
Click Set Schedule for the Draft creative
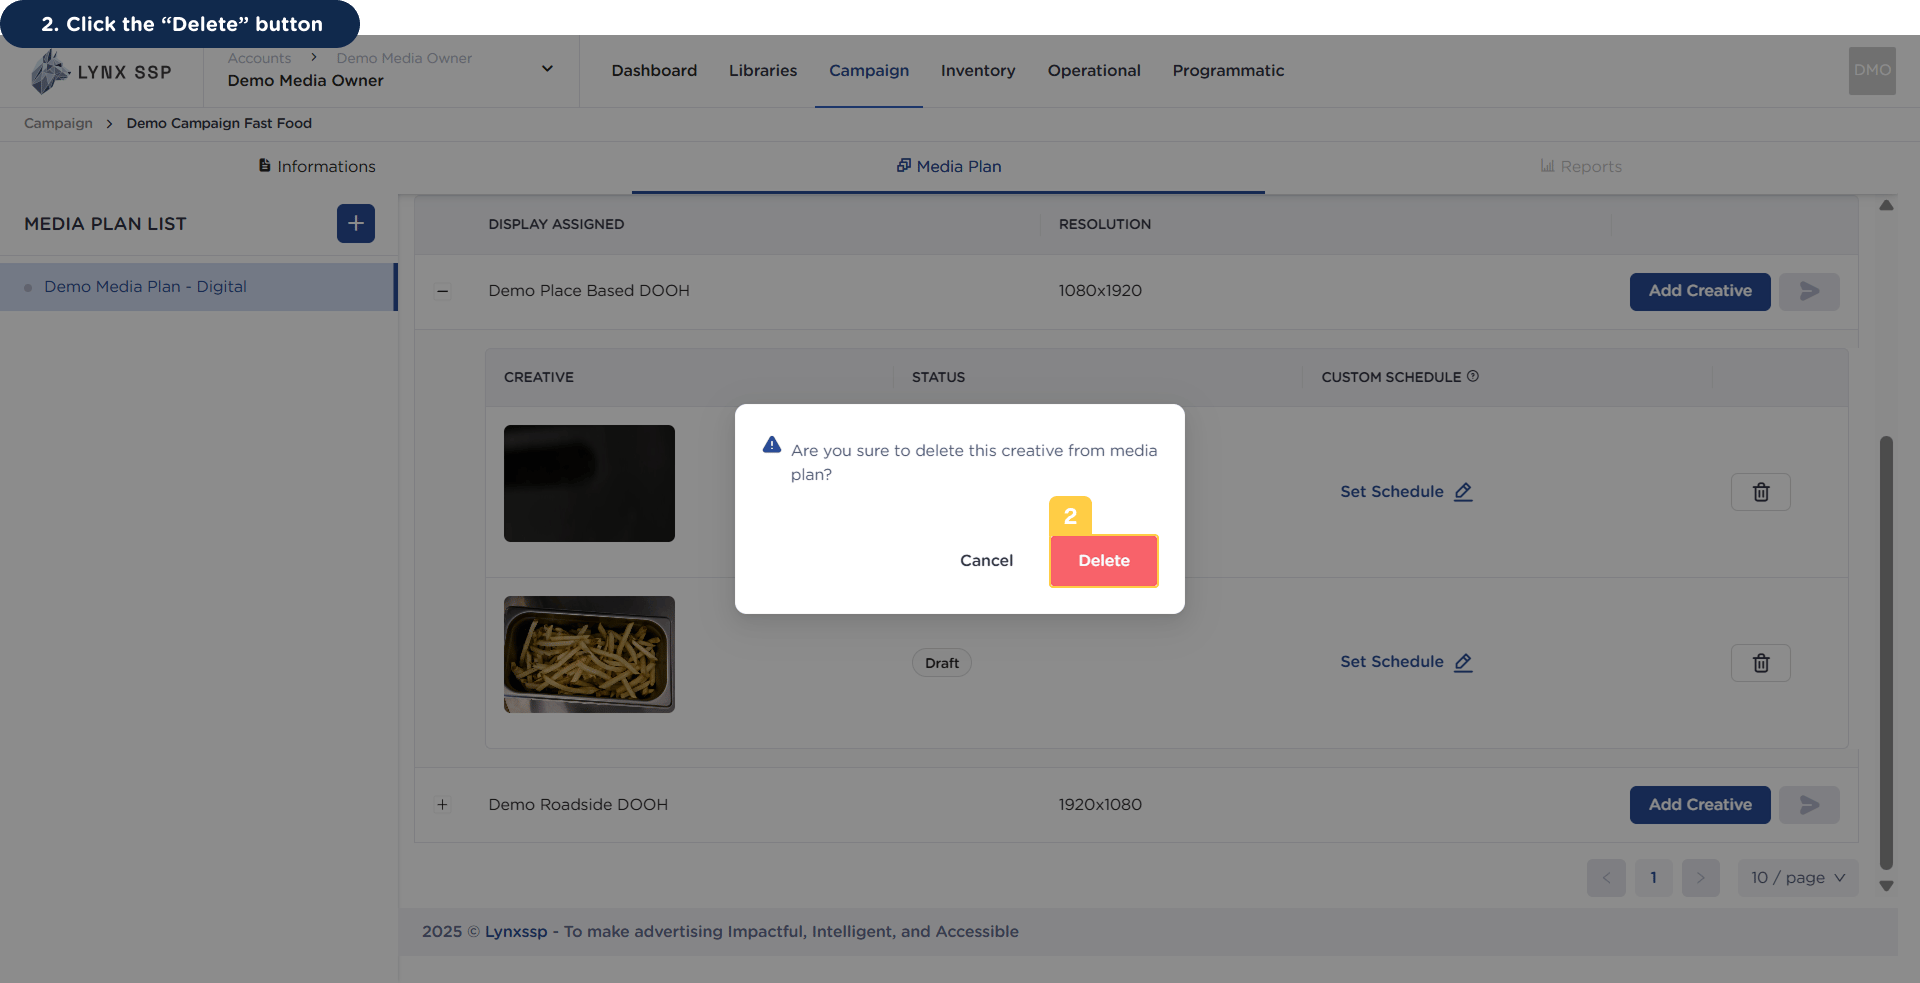tap(1406, 662)
